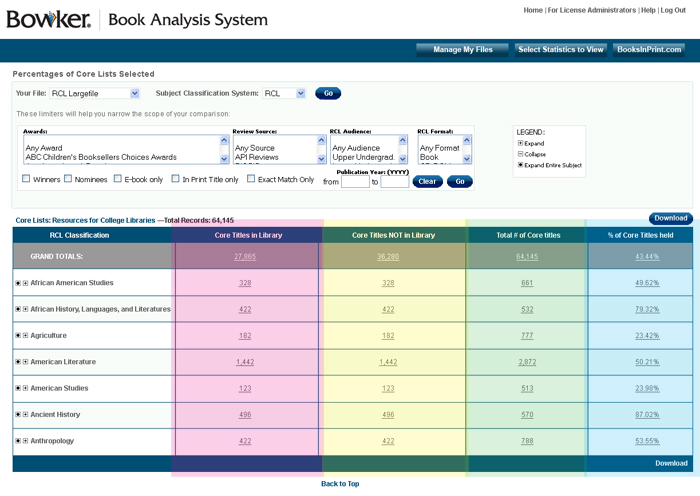Open 49.62% for African American Studies
Viewport: 700px width, 496px height.
(x=647, y=283)
